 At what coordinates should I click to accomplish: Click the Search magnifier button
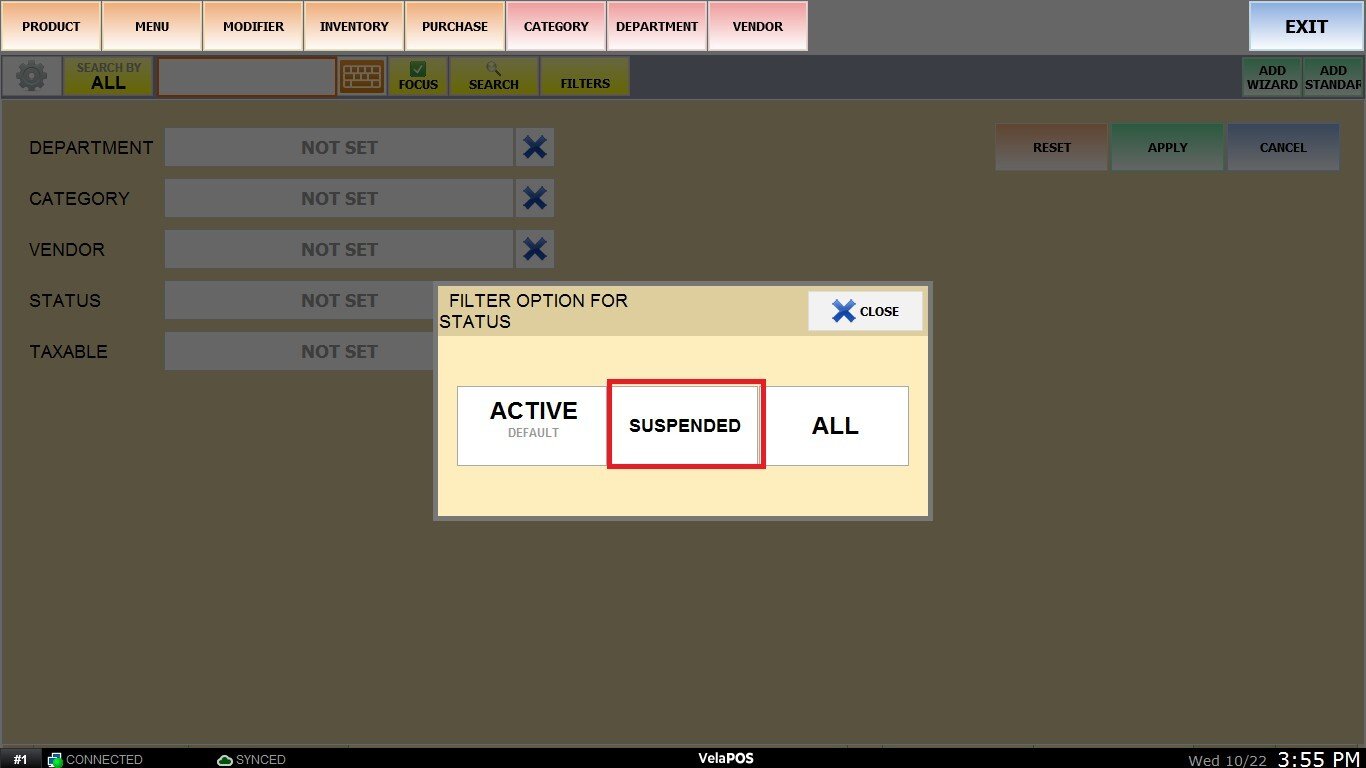[x=494, y=77]
